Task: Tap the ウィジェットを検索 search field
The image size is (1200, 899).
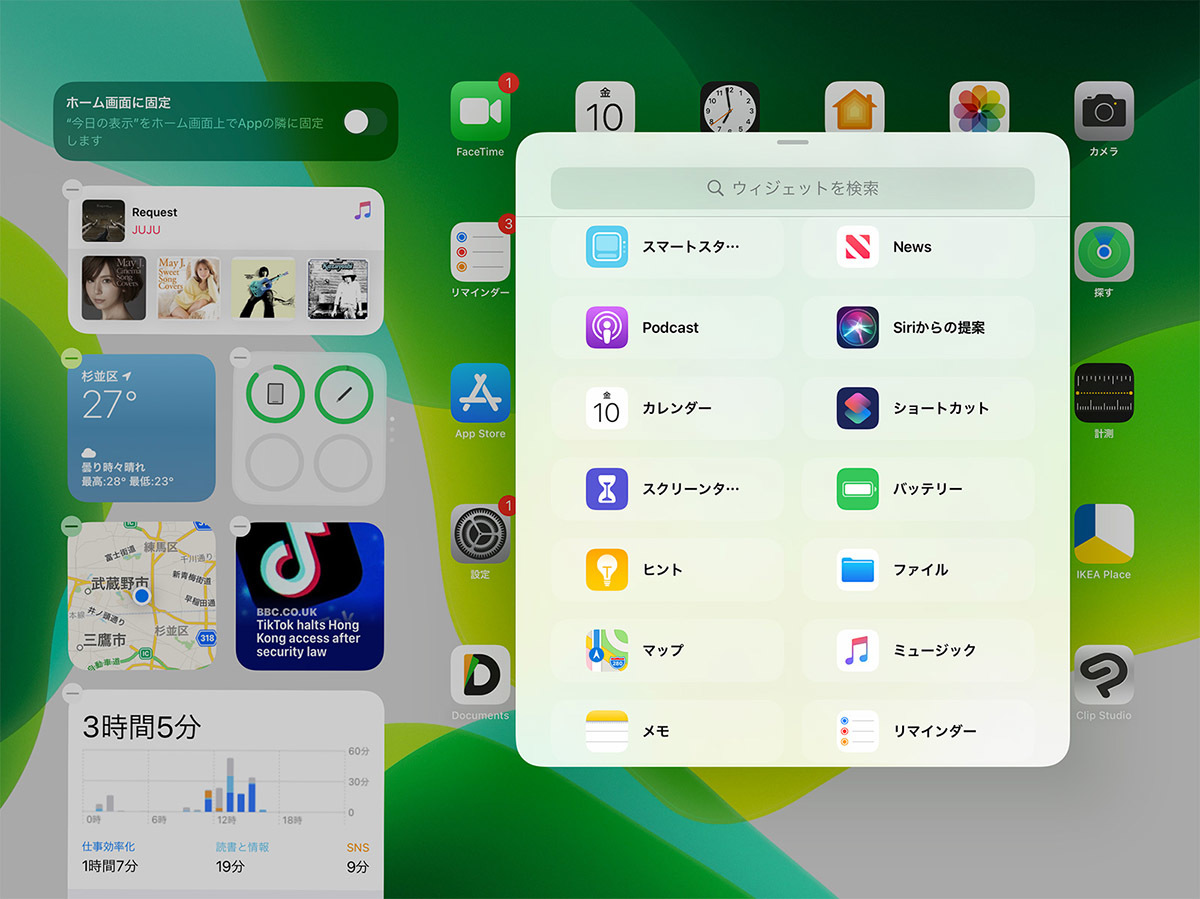Action: click(792, 188)
